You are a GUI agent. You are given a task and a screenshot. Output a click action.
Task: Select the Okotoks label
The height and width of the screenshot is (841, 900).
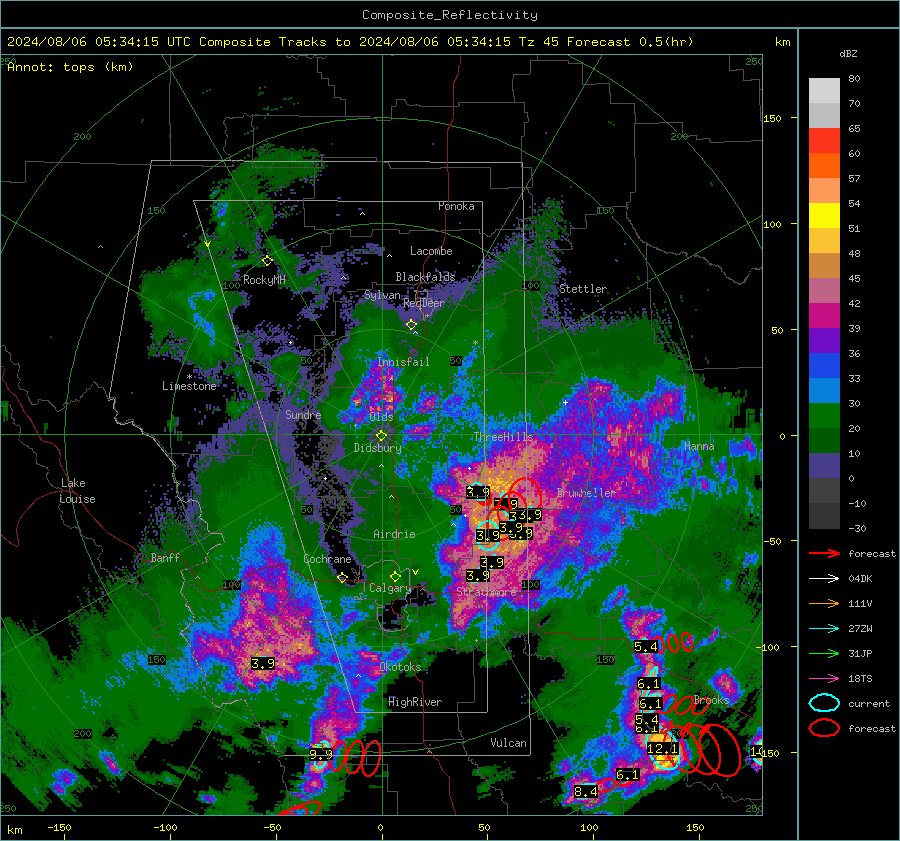401,667
